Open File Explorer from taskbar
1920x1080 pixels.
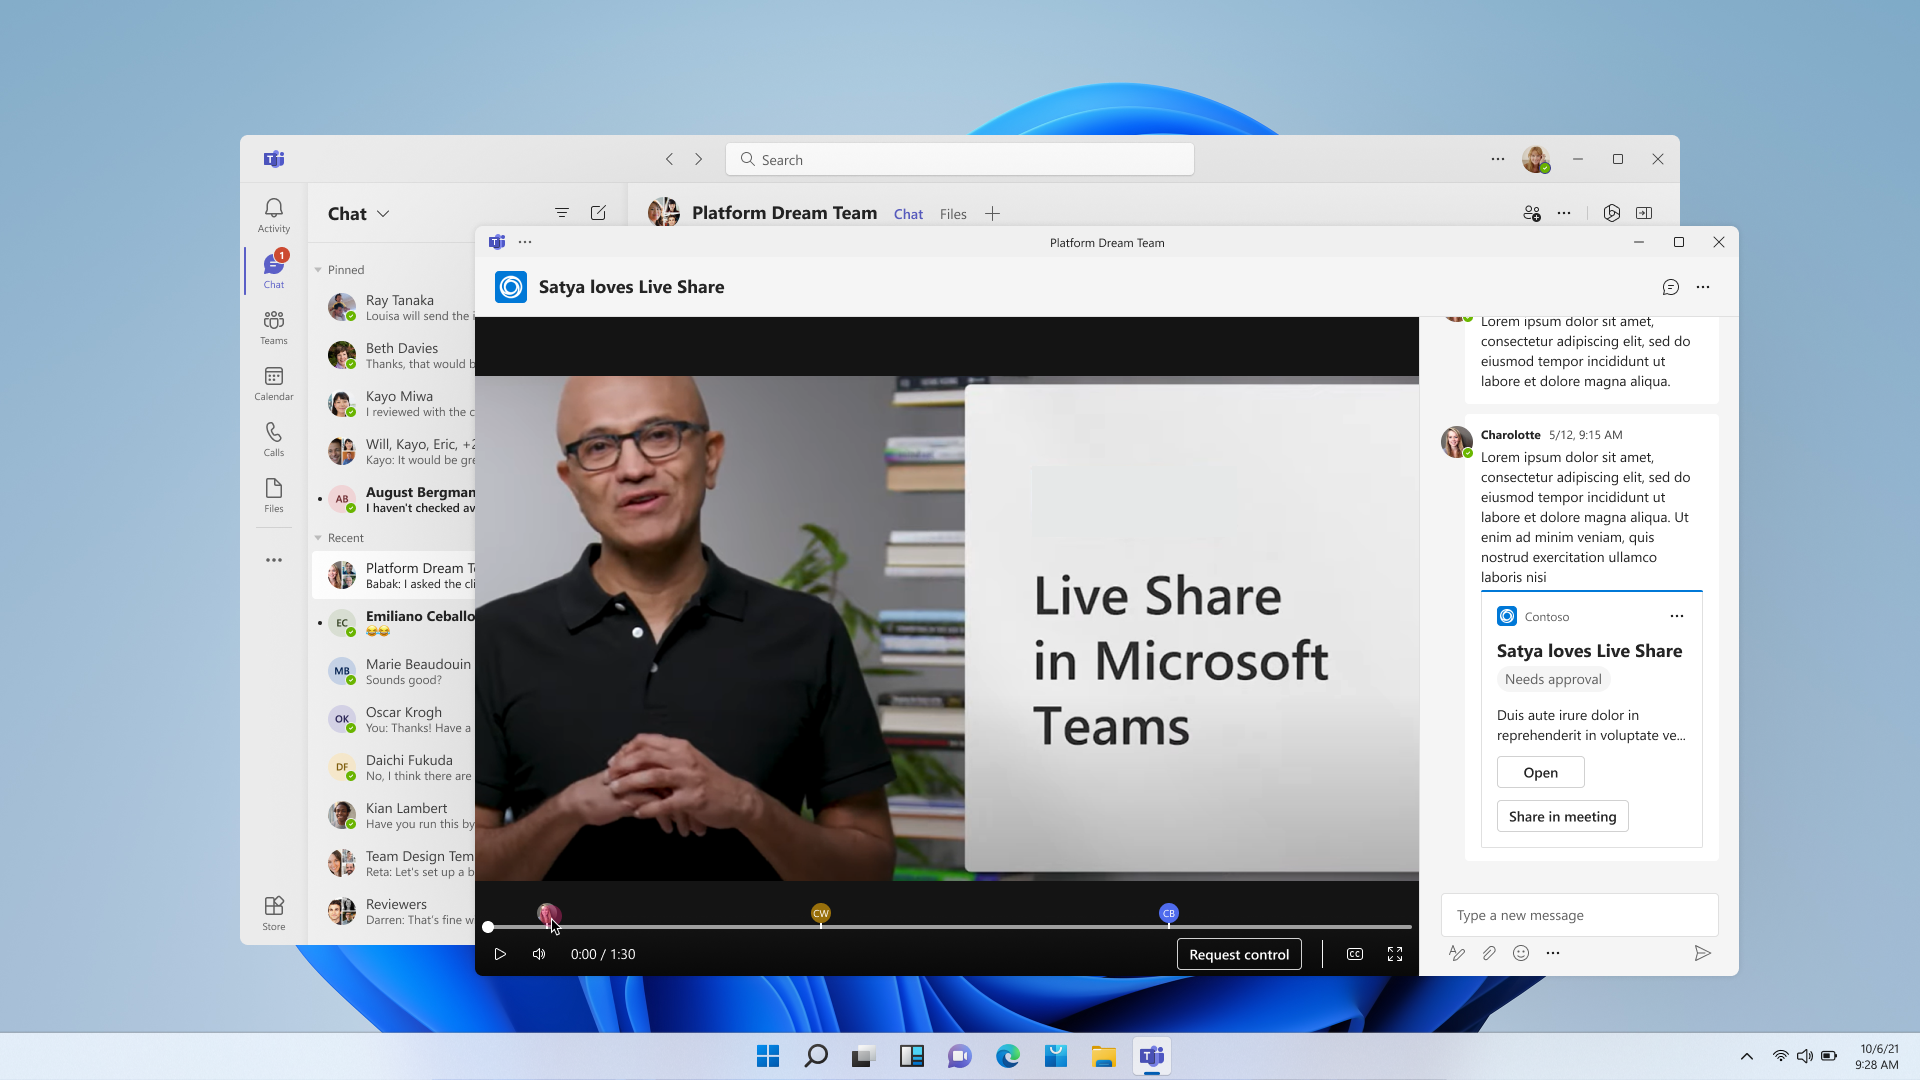(x=1104, y=1056)
